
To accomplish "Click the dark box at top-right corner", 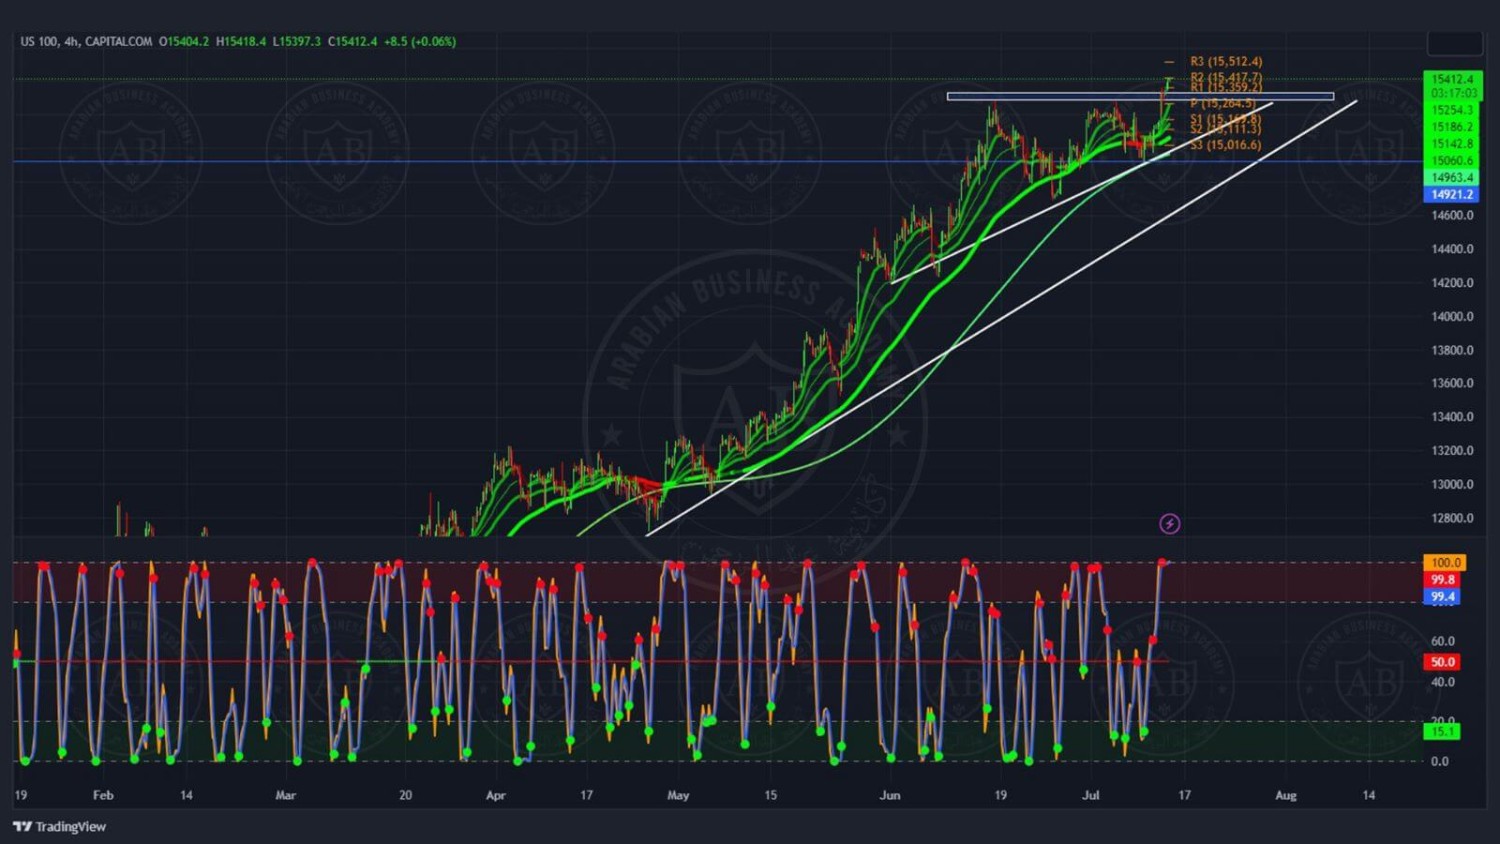I will tap(1454, 43).
